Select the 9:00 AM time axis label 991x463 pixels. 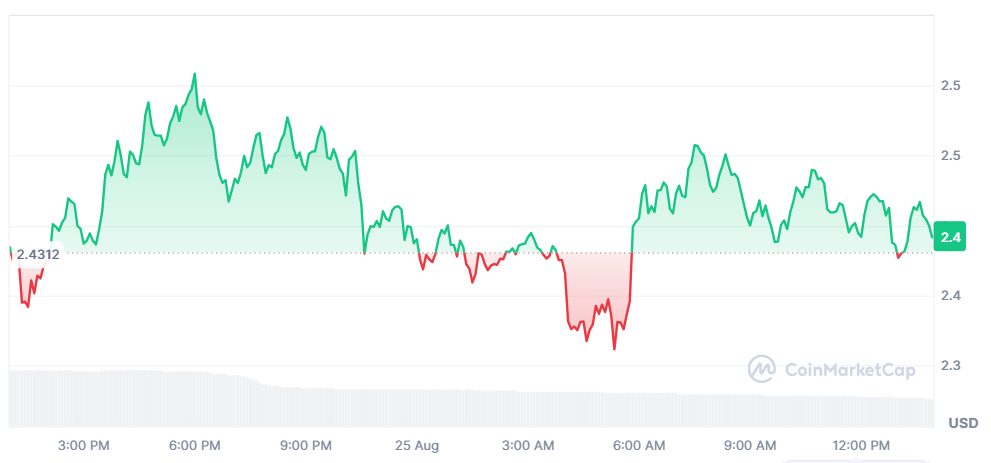[752, 446]
